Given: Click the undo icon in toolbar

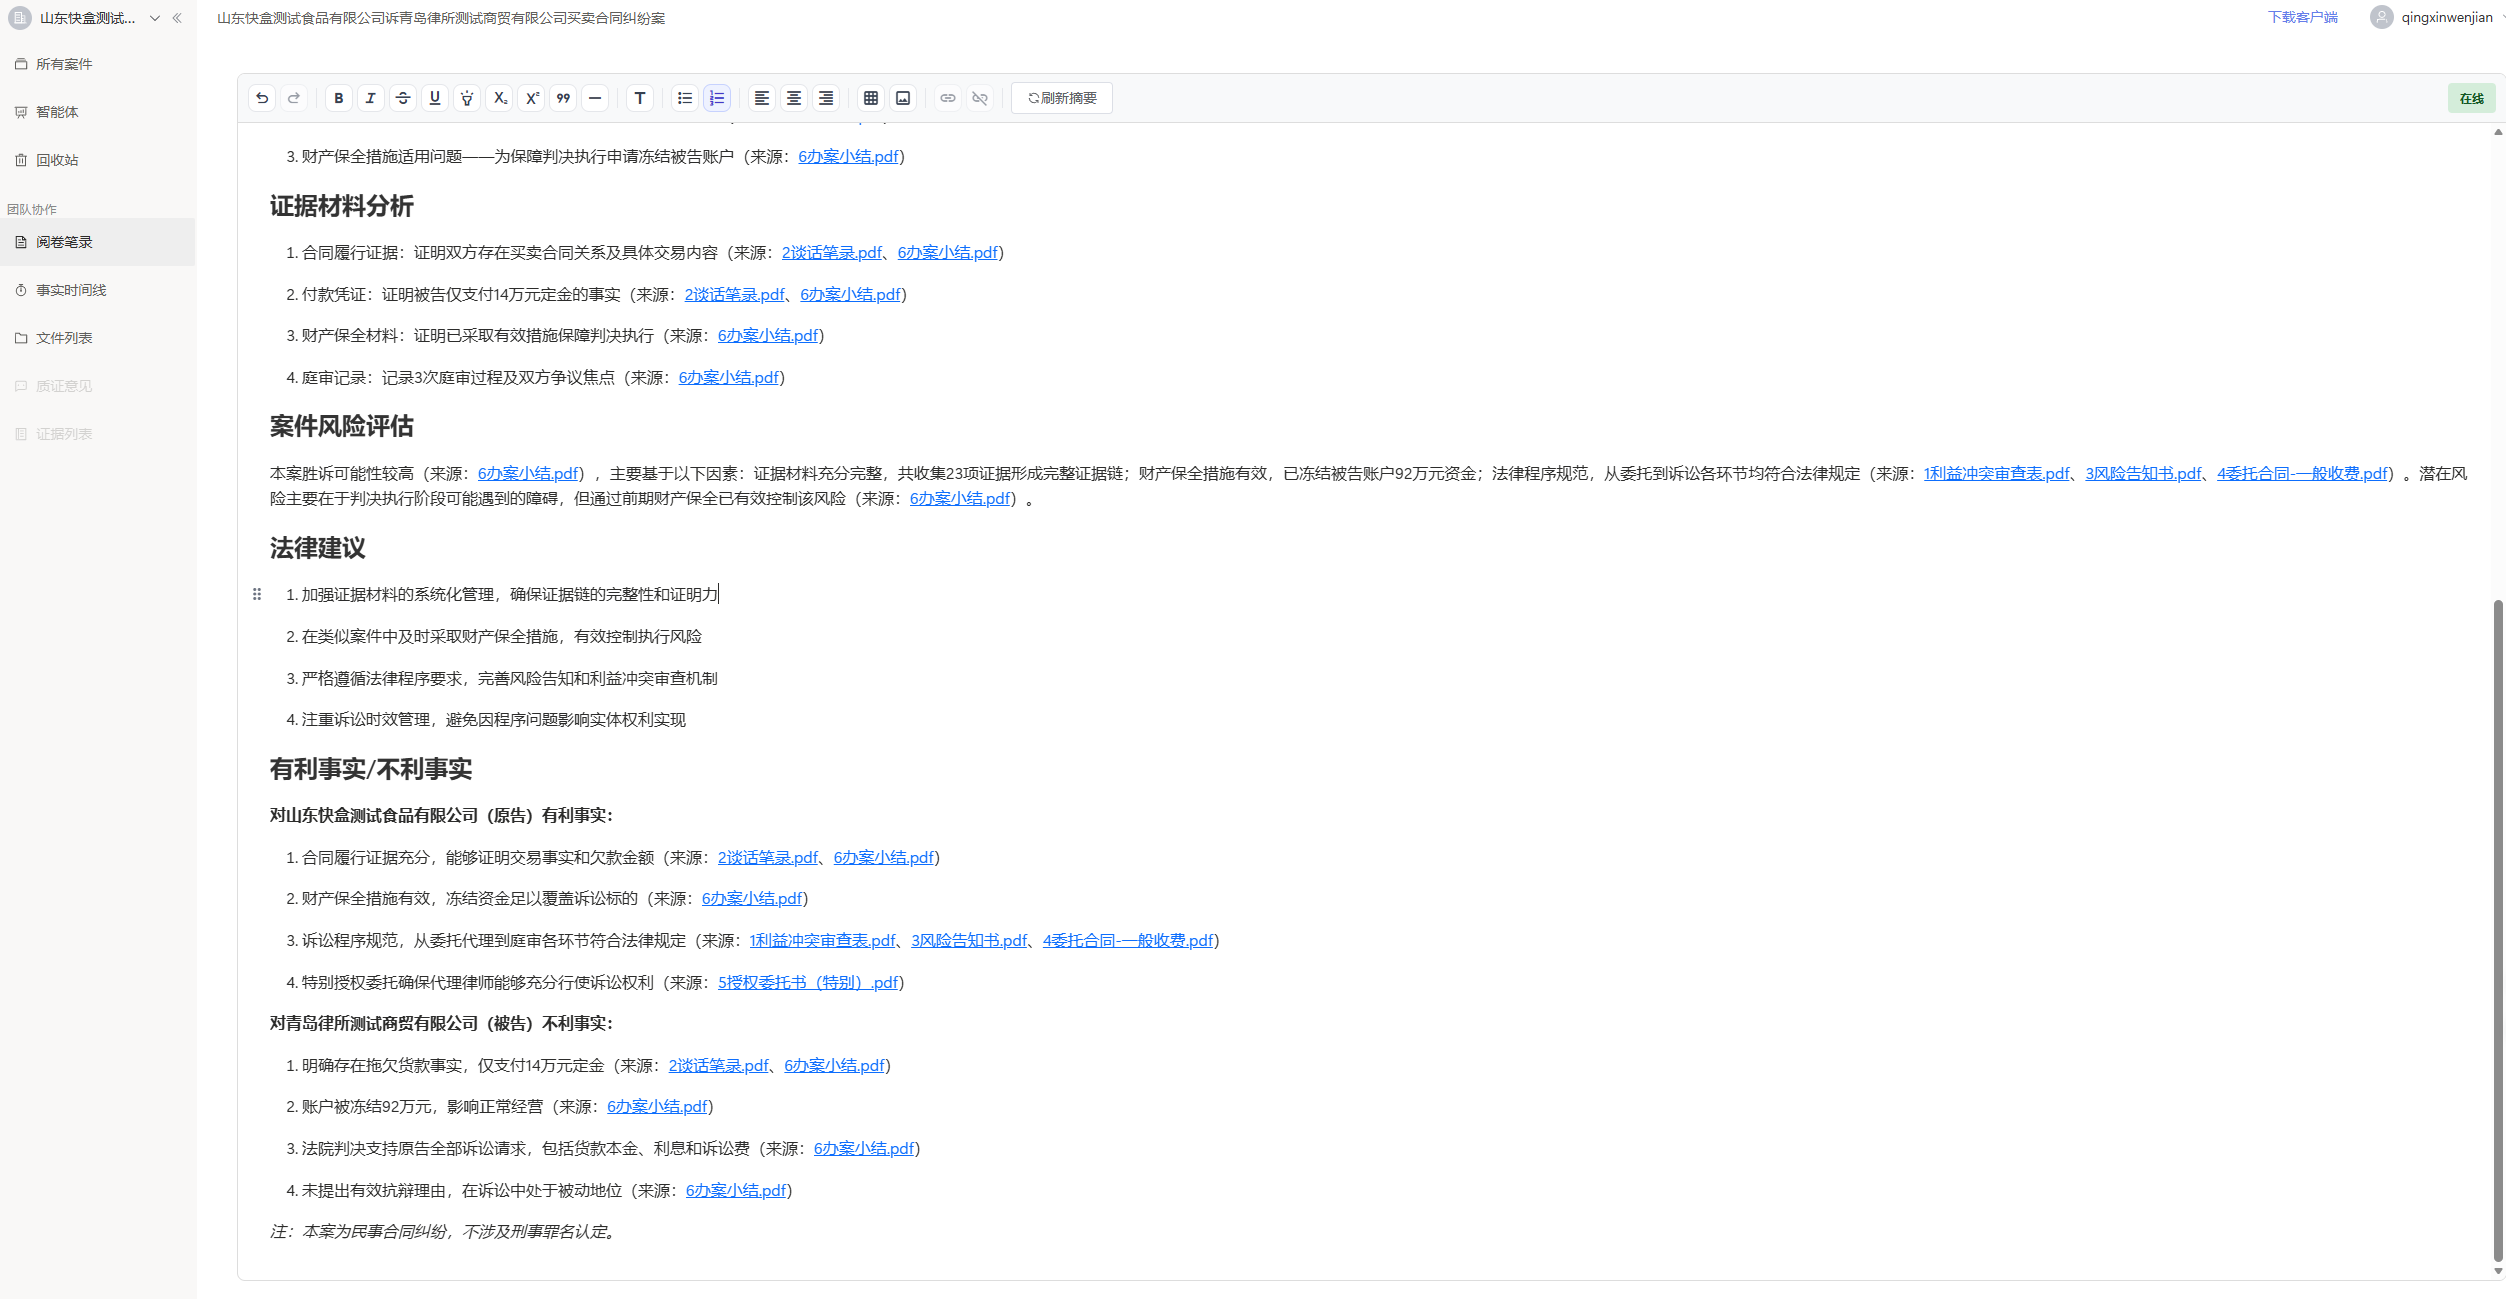Looking at the screenshot, I should coord(262,98).
